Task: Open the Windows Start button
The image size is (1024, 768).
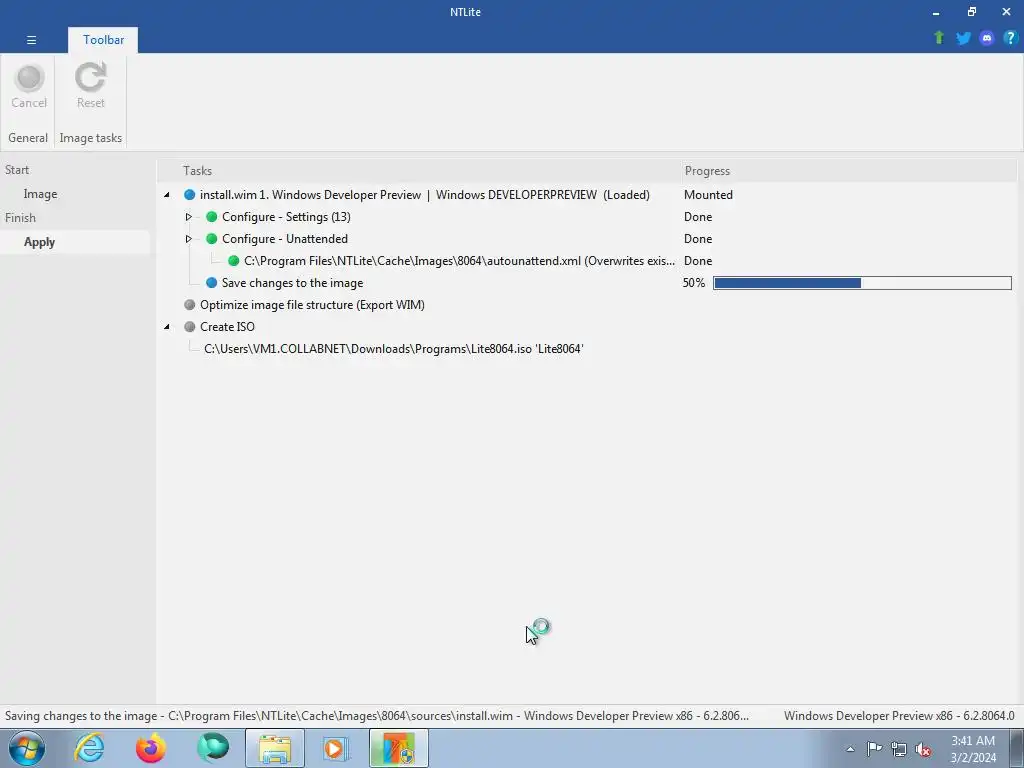Action: point(27,748)
